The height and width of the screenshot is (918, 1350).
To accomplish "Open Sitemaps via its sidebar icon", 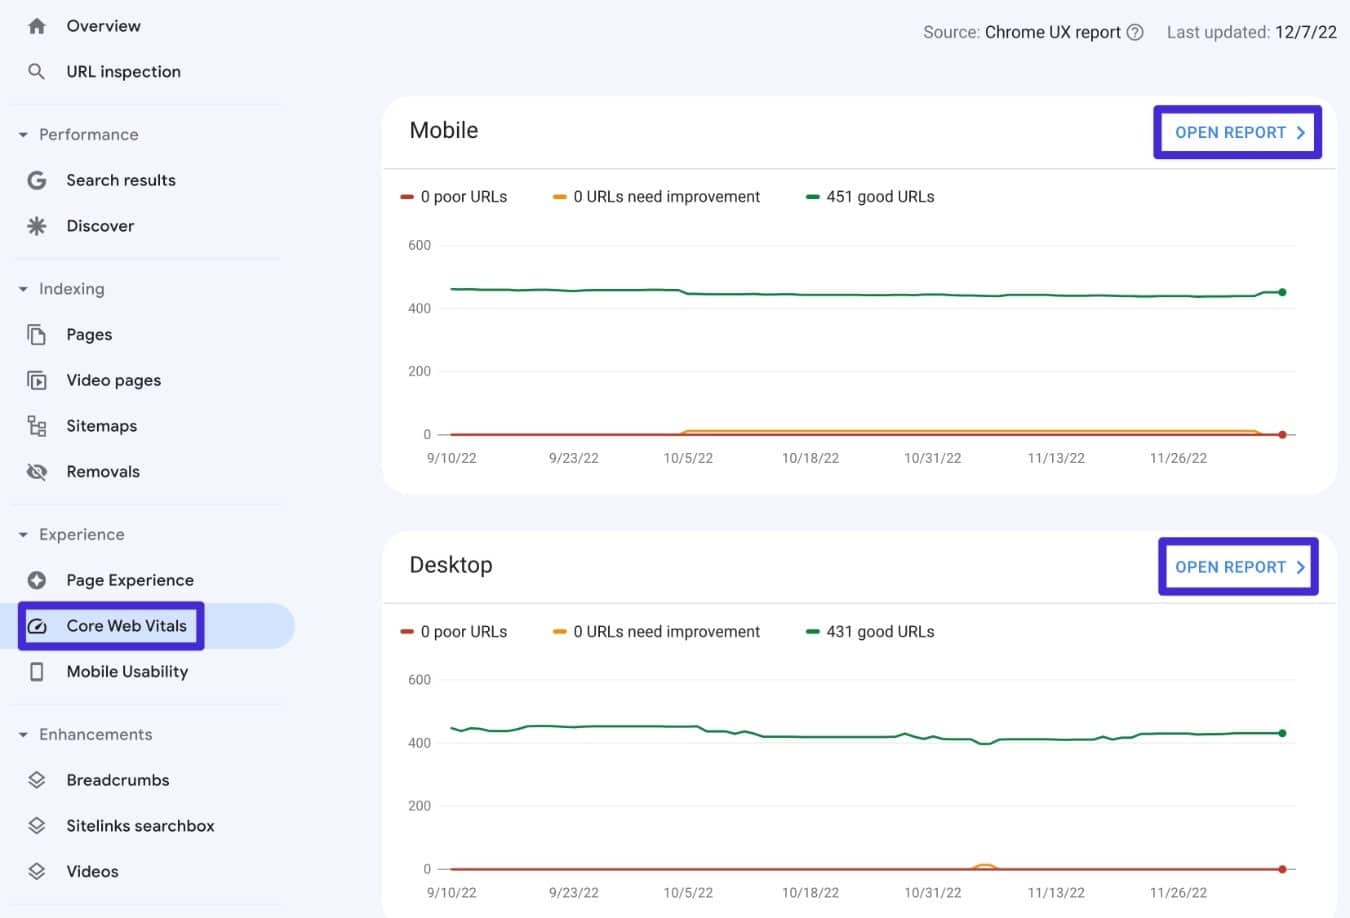I will pyautogui.click(x=36, y=425).
